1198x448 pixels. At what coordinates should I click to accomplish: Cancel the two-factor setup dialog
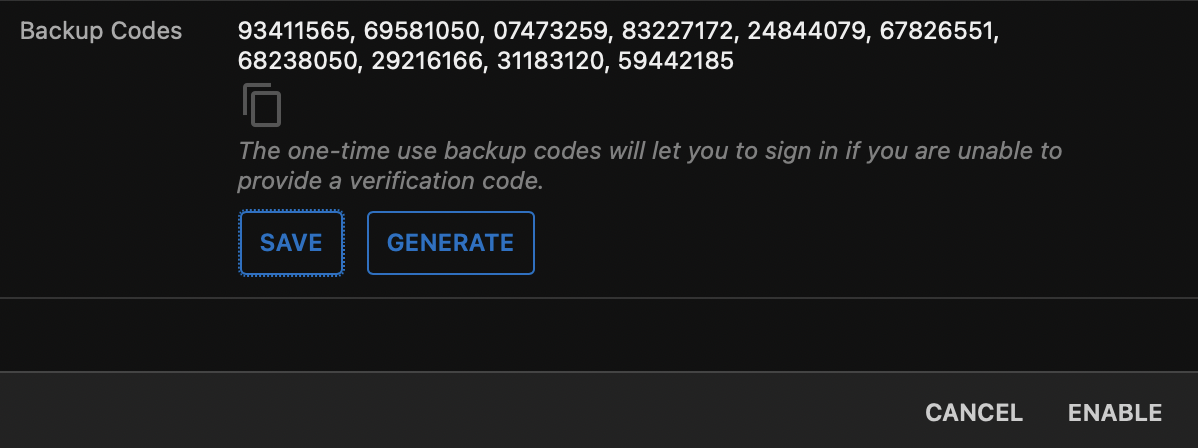click(973, 412)
